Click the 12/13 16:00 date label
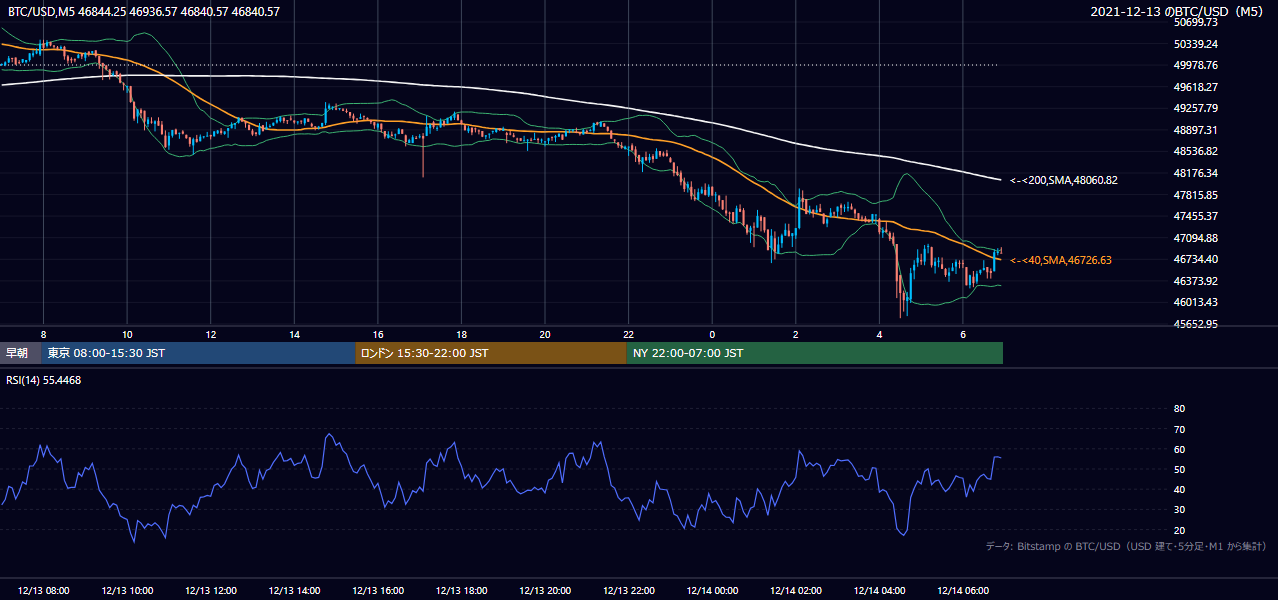Screen dimensions: 1278x600 377,591
